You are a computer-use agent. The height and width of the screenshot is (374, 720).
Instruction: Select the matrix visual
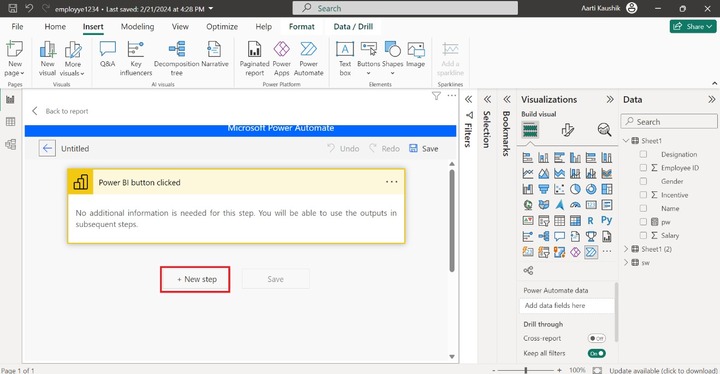tap(575, 221)
